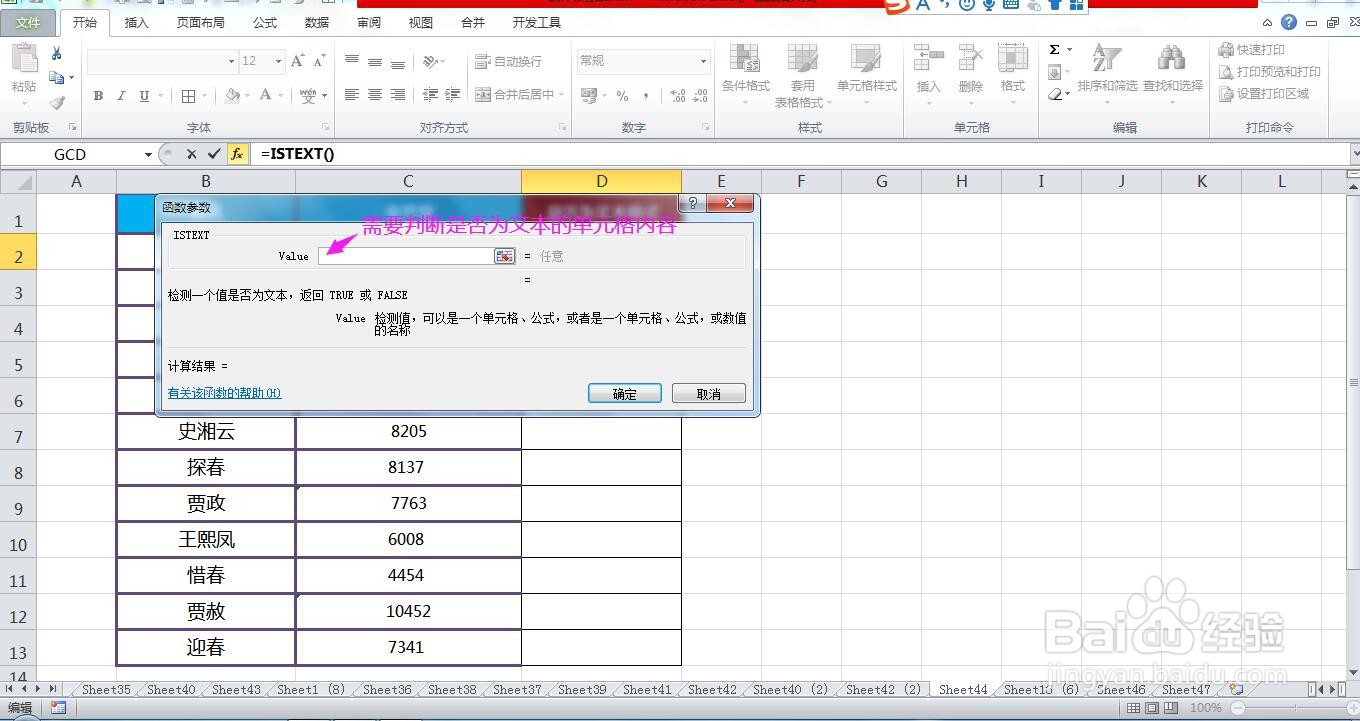Click the Fill Color paint bucket
Viewport: 1360px width, 721px height.
(x=232, y=96)
